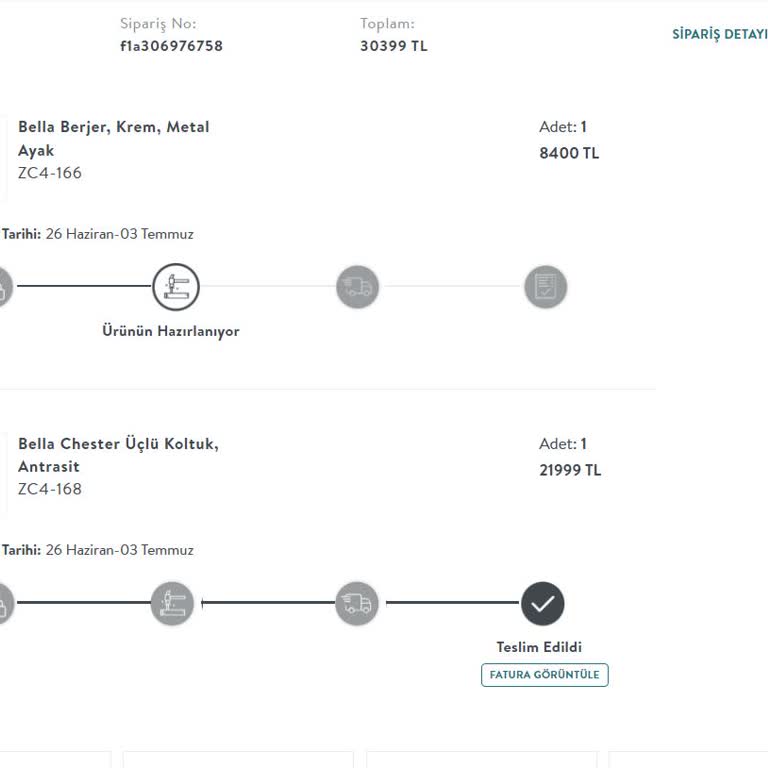Click the 21999 TL price

[570, 470]
